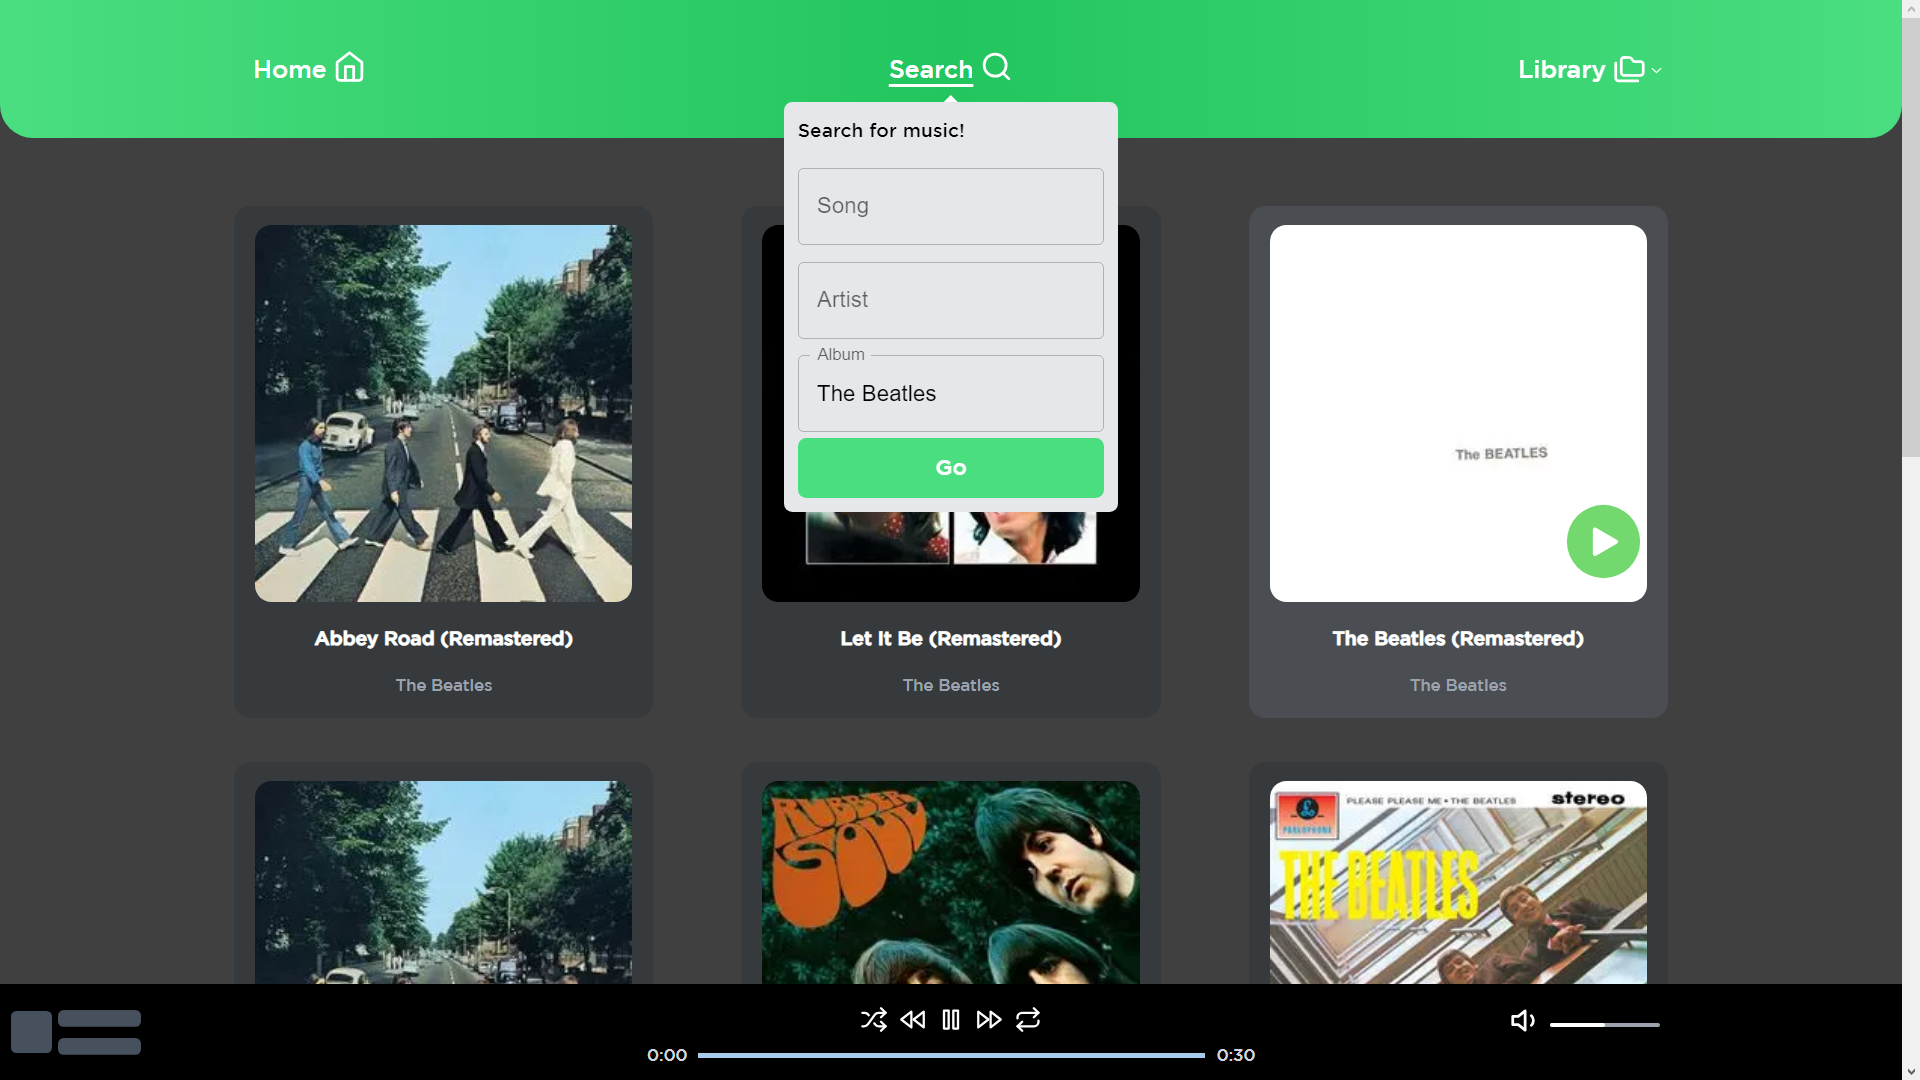Toggle repeat in the player bar
The width and height of the screenshot is (1920, 1080).
pos(1028,1019)
